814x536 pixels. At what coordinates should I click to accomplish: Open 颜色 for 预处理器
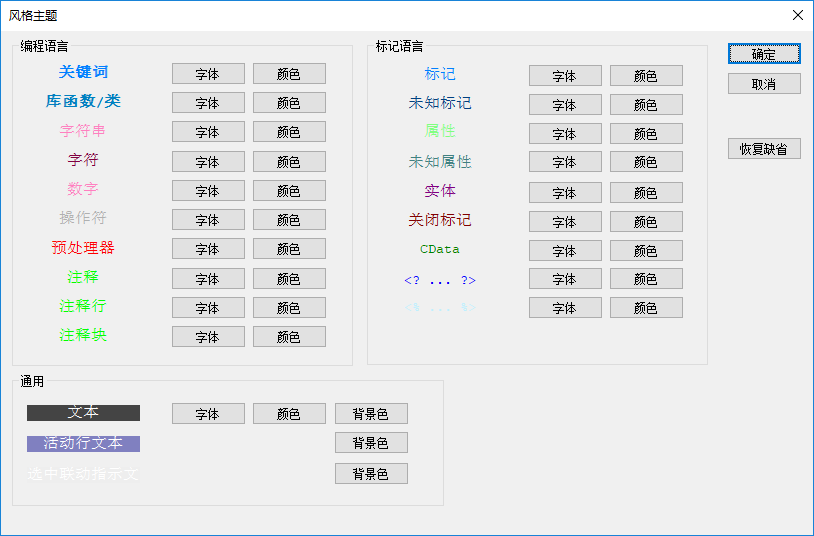[289, 249]
